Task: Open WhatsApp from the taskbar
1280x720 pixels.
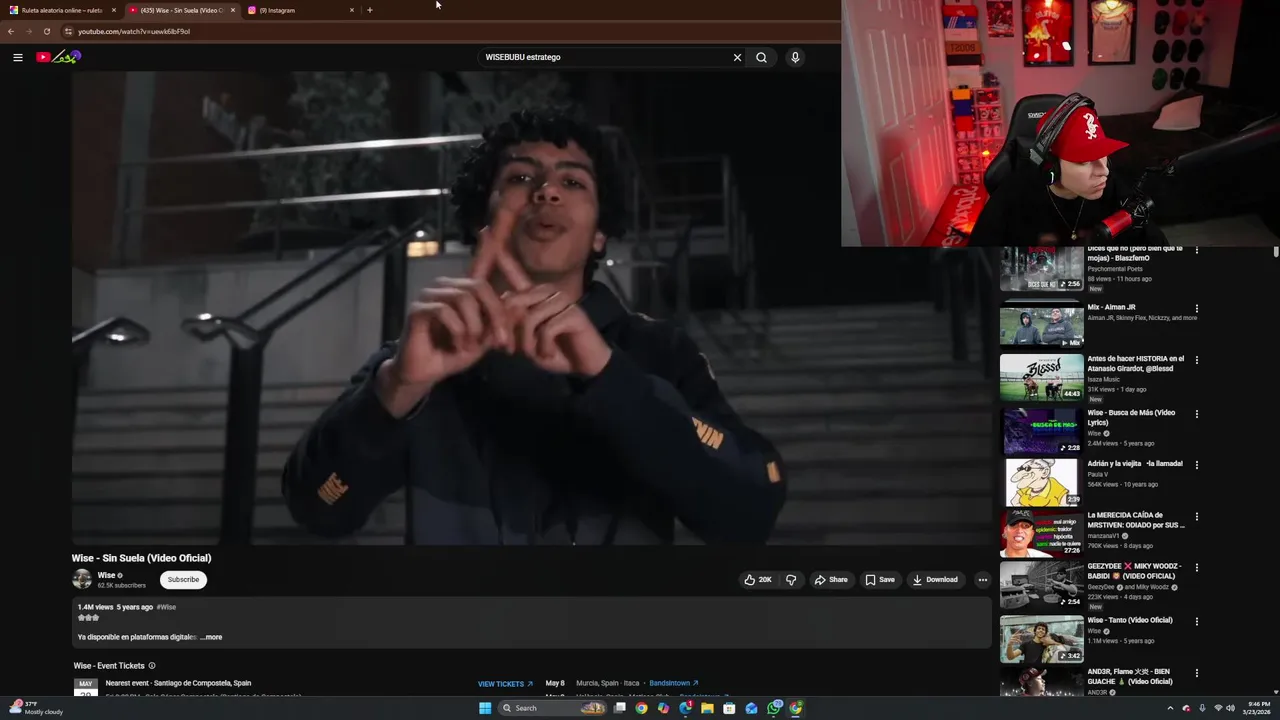Action: [774, 708]
